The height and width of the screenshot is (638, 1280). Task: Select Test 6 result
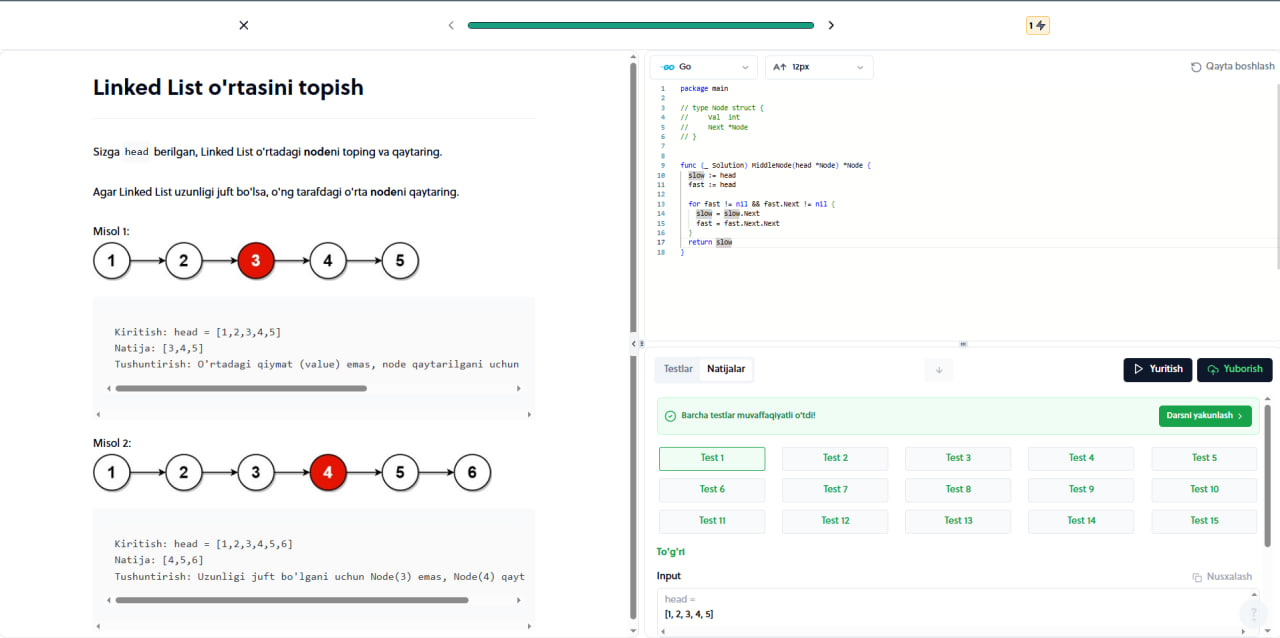coord(712,490)
